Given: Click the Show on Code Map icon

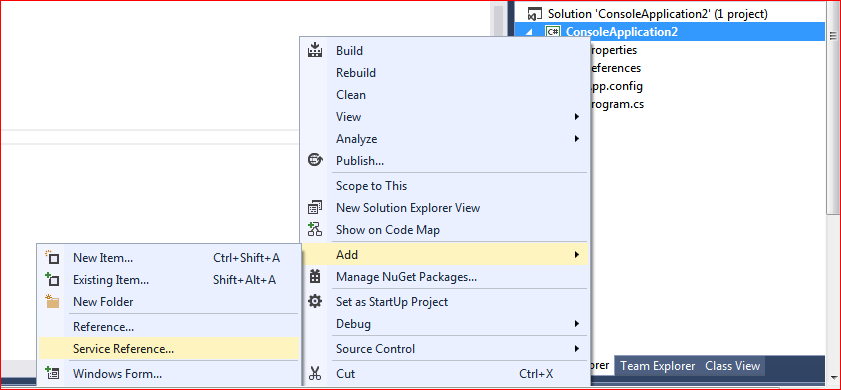Looking at the screenshot, I should (x=315, y=230).
